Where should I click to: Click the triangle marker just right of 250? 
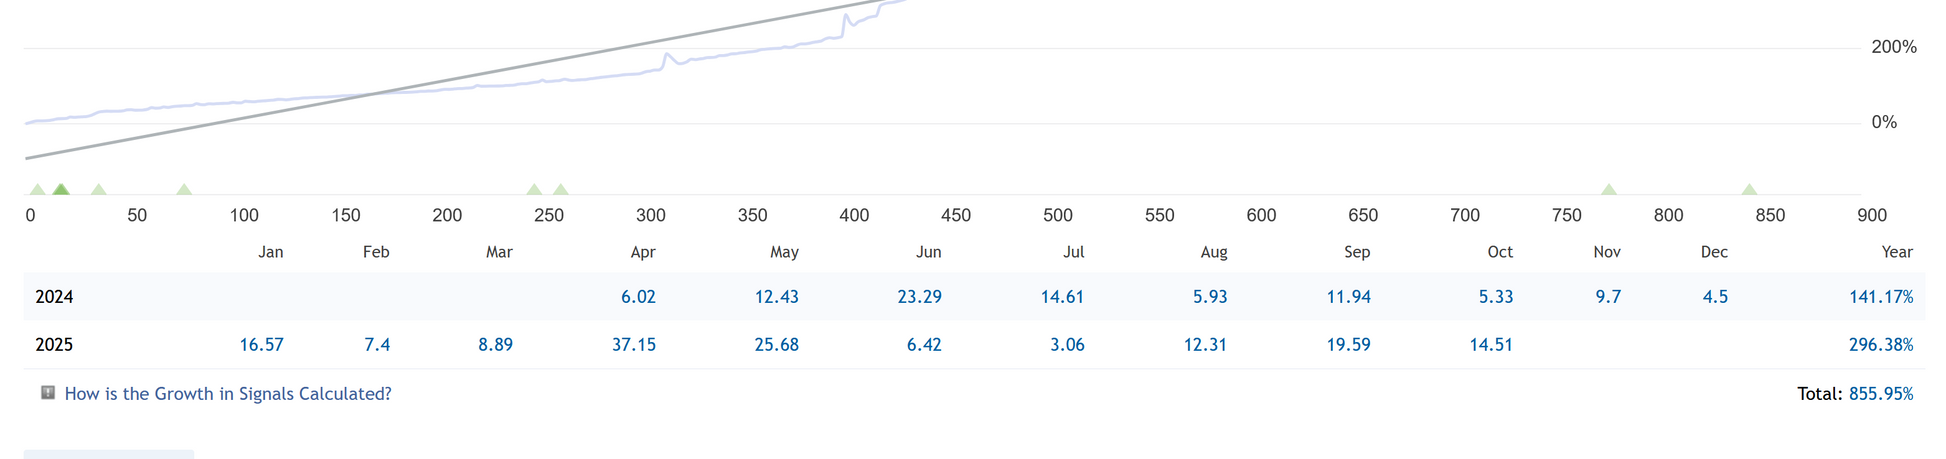(x=561, y=189)
